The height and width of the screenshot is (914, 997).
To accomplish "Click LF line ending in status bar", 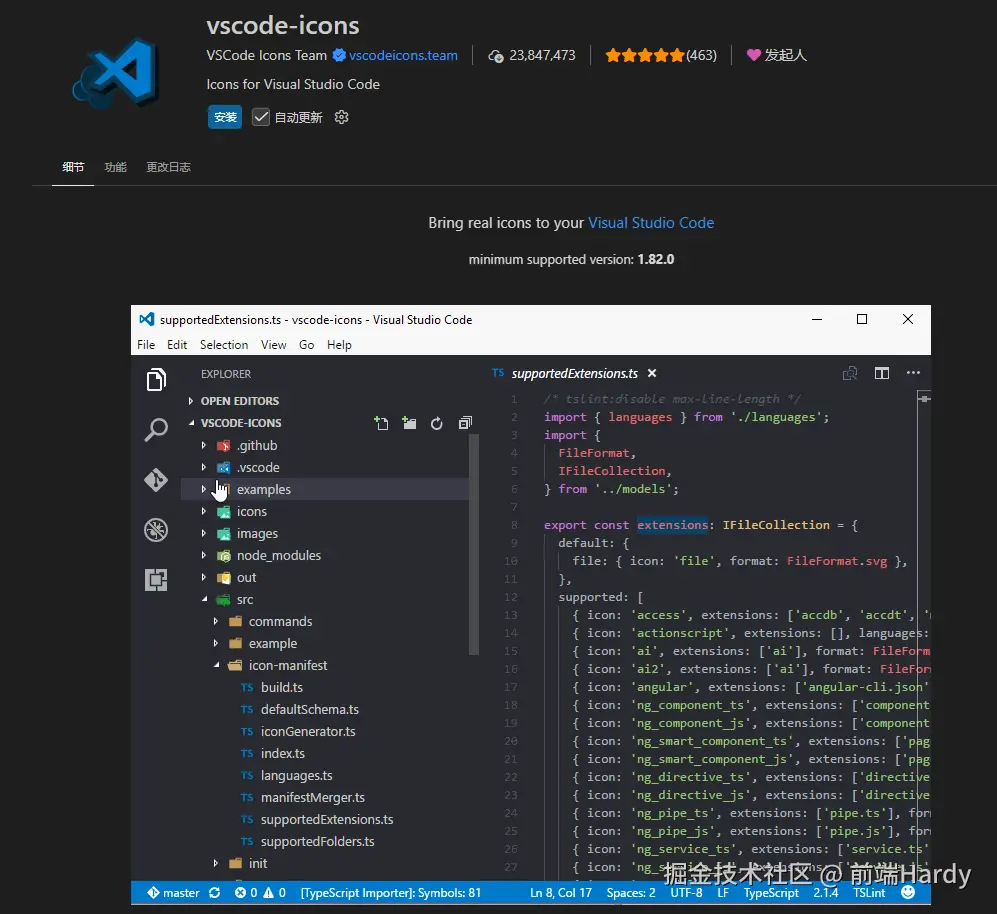I will coord(723,892).
